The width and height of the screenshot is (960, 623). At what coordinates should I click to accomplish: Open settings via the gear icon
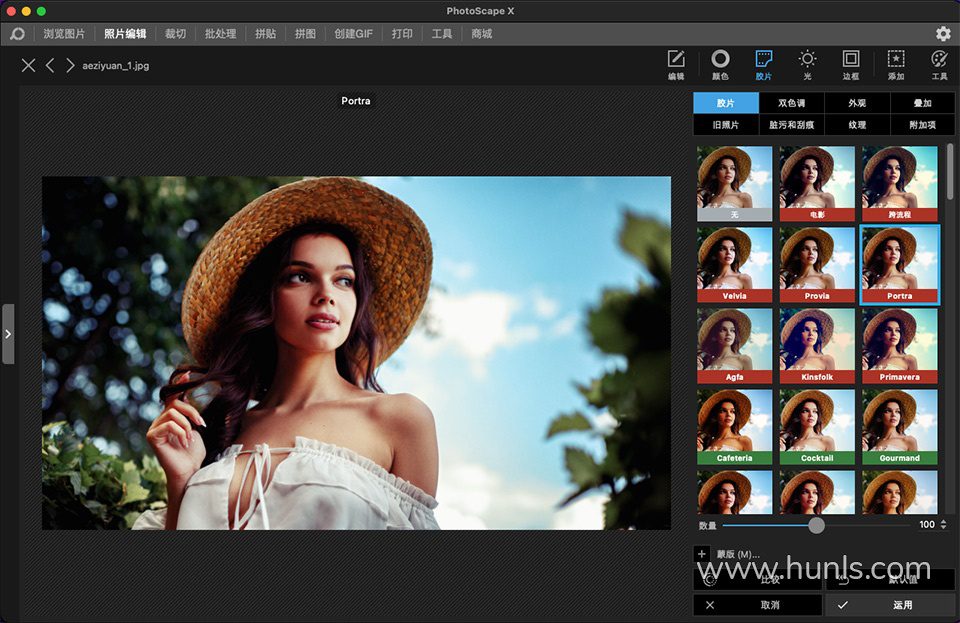tap(942, 33)
